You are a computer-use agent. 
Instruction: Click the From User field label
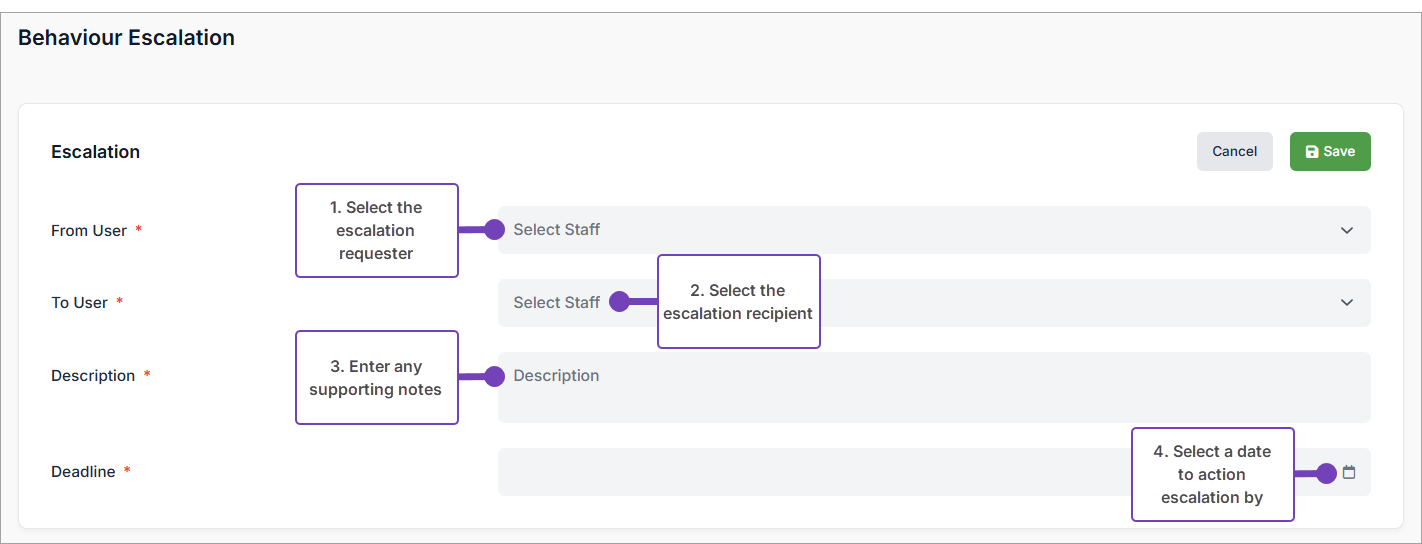click(89, 231)
